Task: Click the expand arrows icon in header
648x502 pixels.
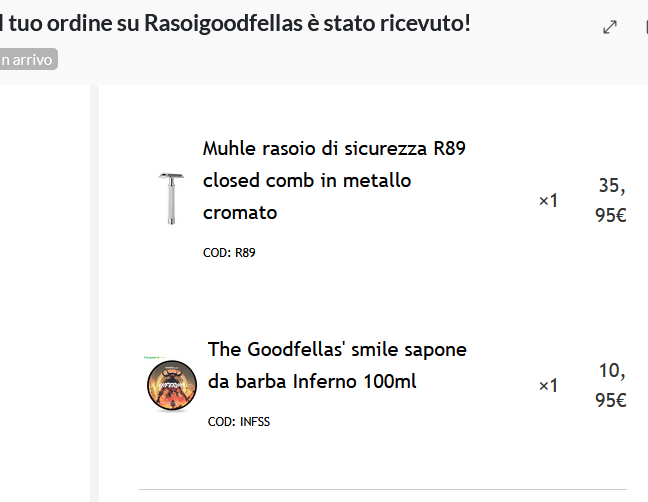Action: (610, 27)
